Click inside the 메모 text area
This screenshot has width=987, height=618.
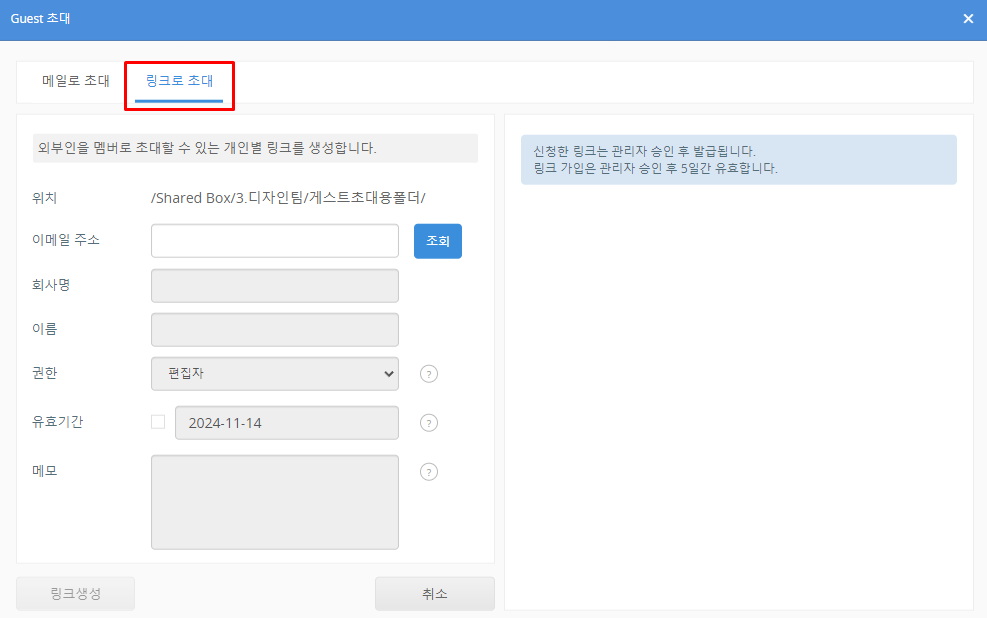click(x=275, y=502)
